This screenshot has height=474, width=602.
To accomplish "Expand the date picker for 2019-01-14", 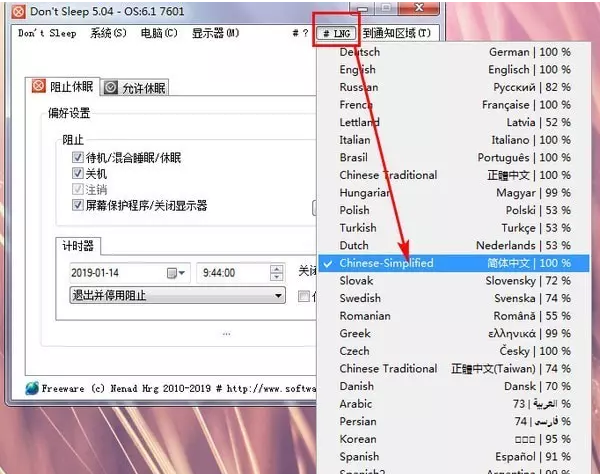I will click(x=182, y=273).
